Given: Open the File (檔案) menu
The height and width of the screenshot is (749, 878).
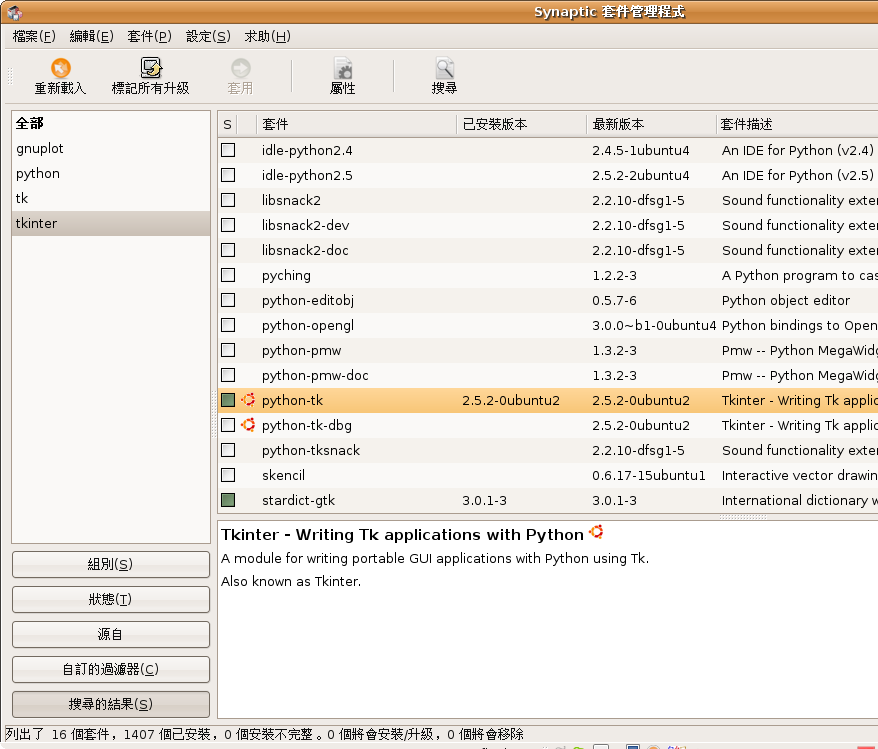Looking at the screenshot, I should 34,36.
